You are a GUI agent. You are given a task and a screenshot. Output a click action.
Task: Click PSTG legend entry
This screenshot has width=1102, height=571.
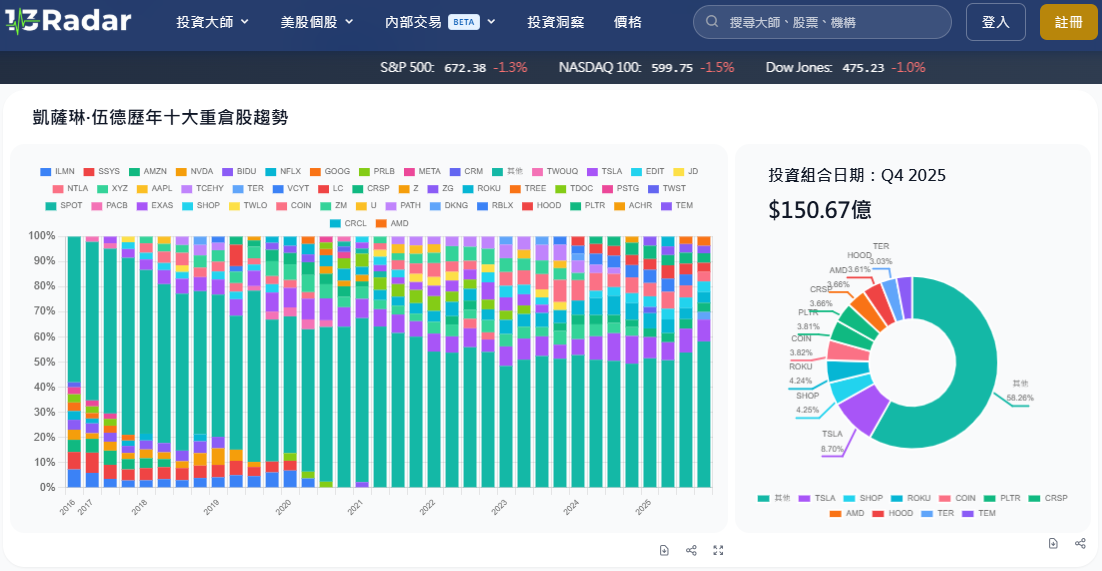pos(621,188)
